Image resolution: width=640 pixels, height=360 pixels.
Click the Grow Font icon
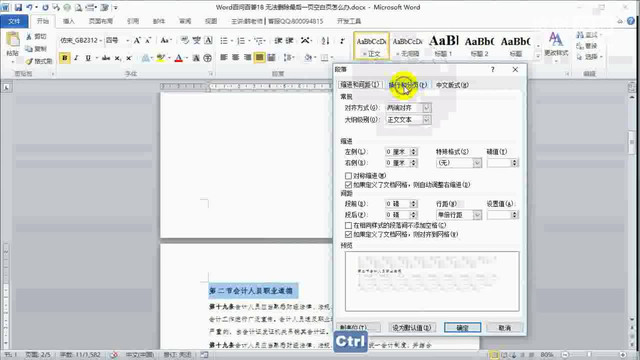coord(137,40)
